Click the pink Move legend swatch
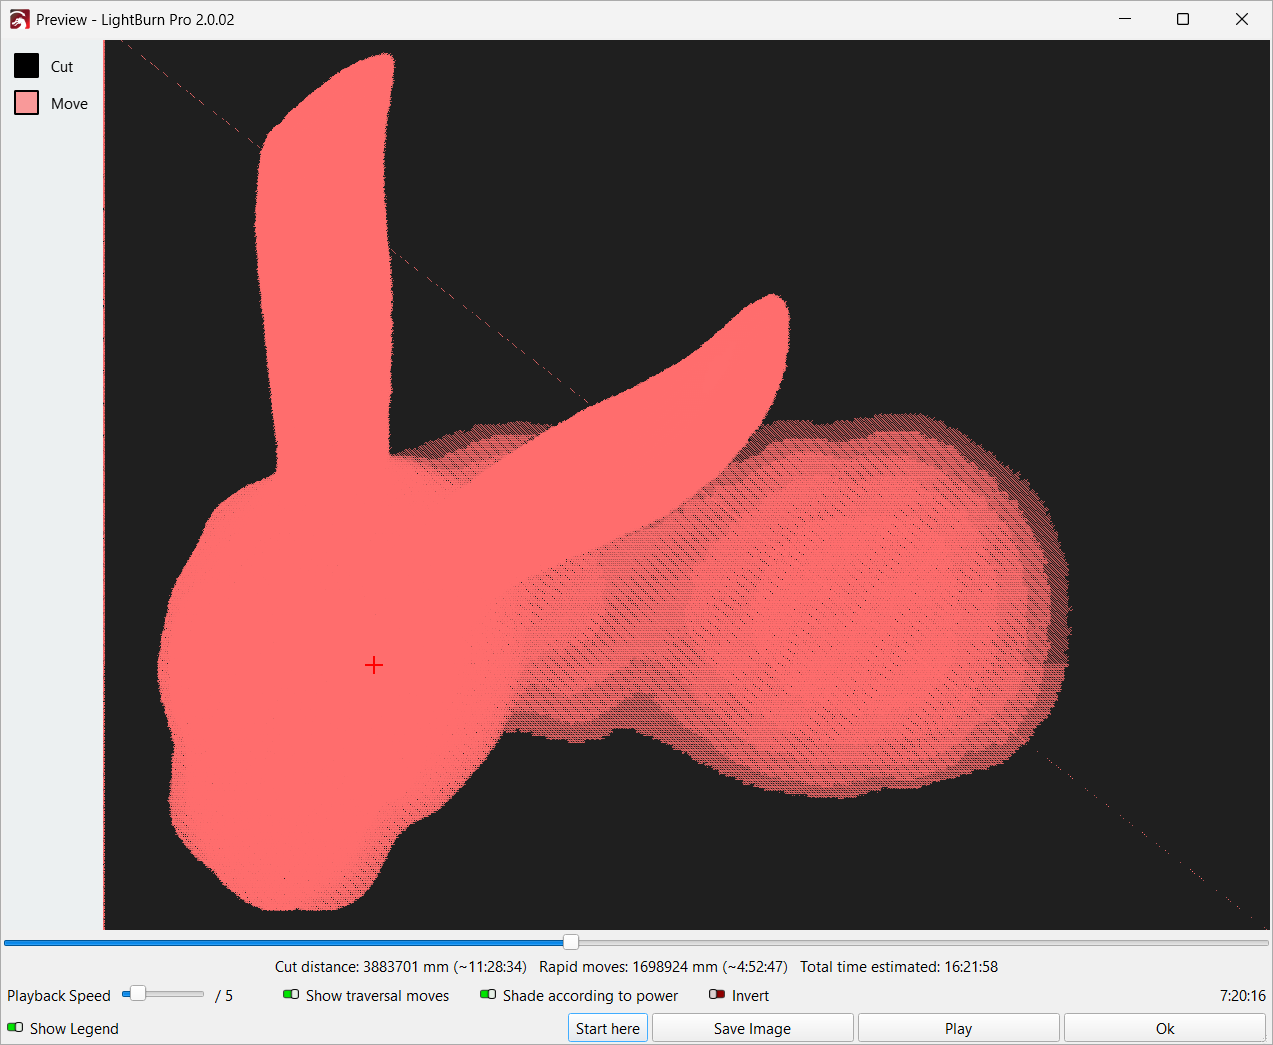Viewport: 1273px width, 1045px height. [x=27, y=103]
